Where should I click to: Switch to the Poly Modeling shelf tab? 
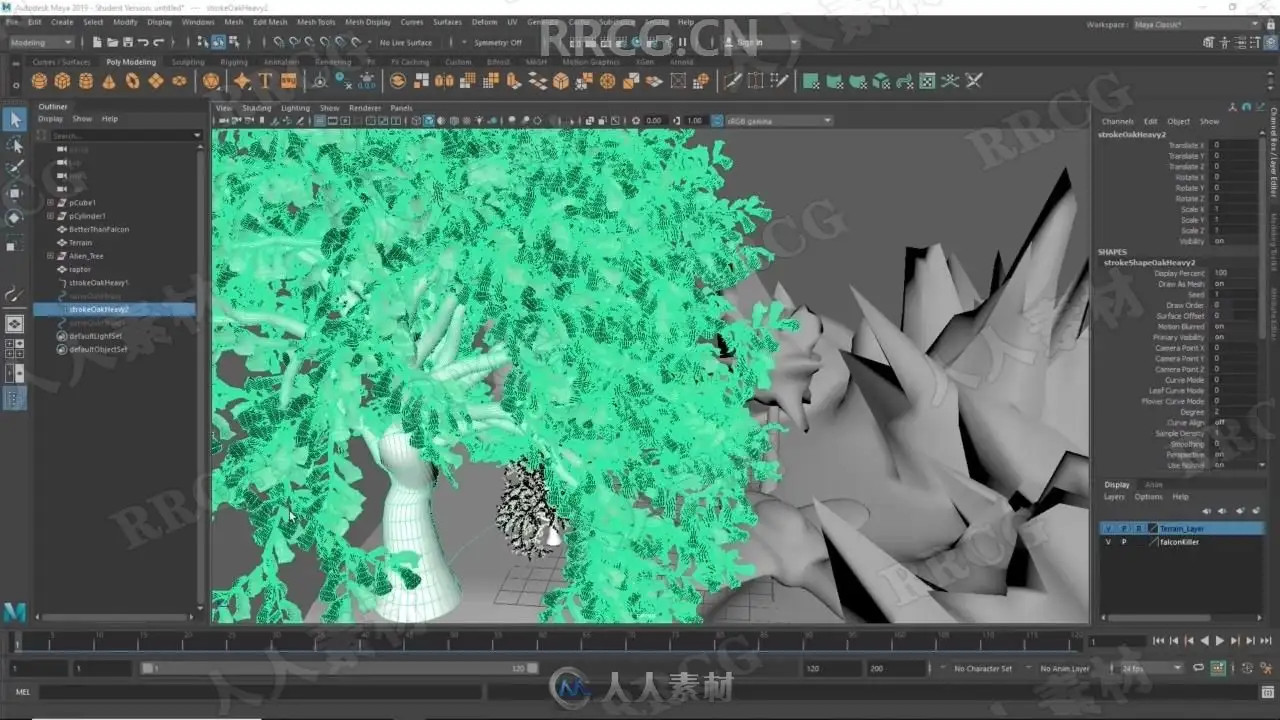tap(131, 62)
